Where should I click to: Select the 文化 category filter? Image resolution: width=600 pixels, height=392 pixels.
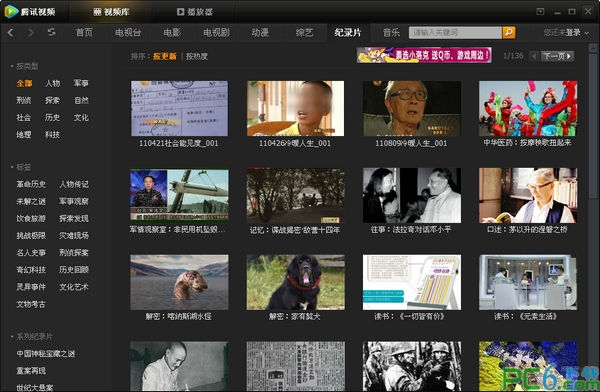pos(81,118)
